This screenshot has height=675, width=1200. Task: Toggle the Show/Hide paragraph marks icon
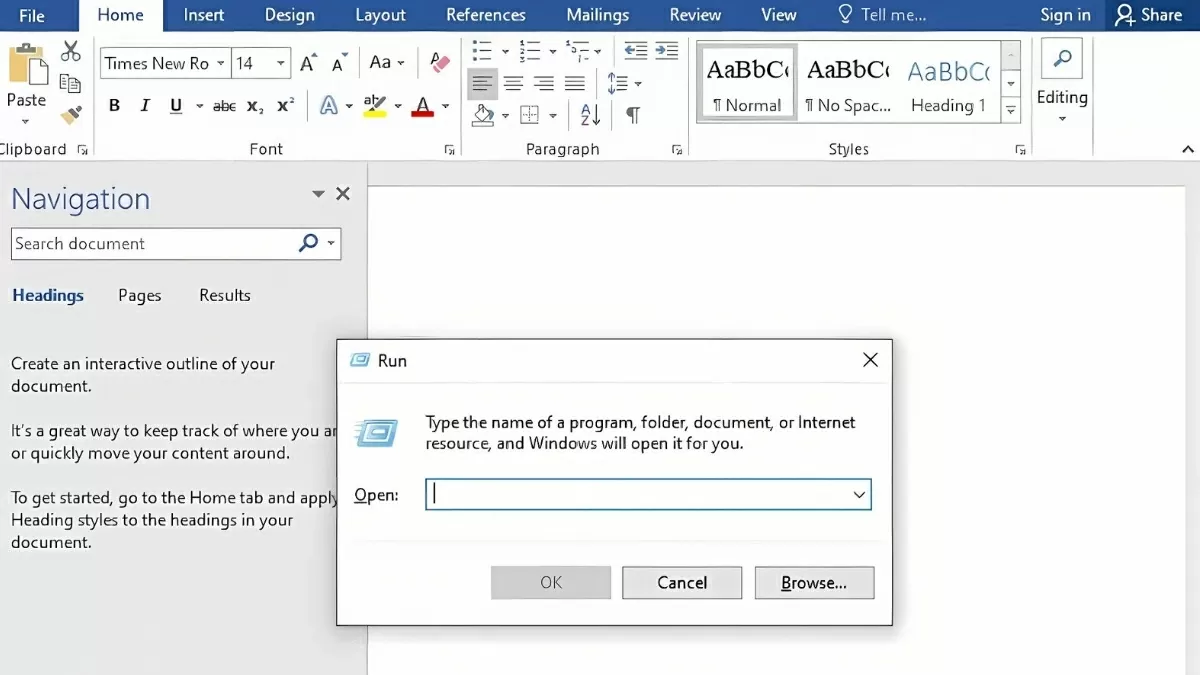click(633, 115)
